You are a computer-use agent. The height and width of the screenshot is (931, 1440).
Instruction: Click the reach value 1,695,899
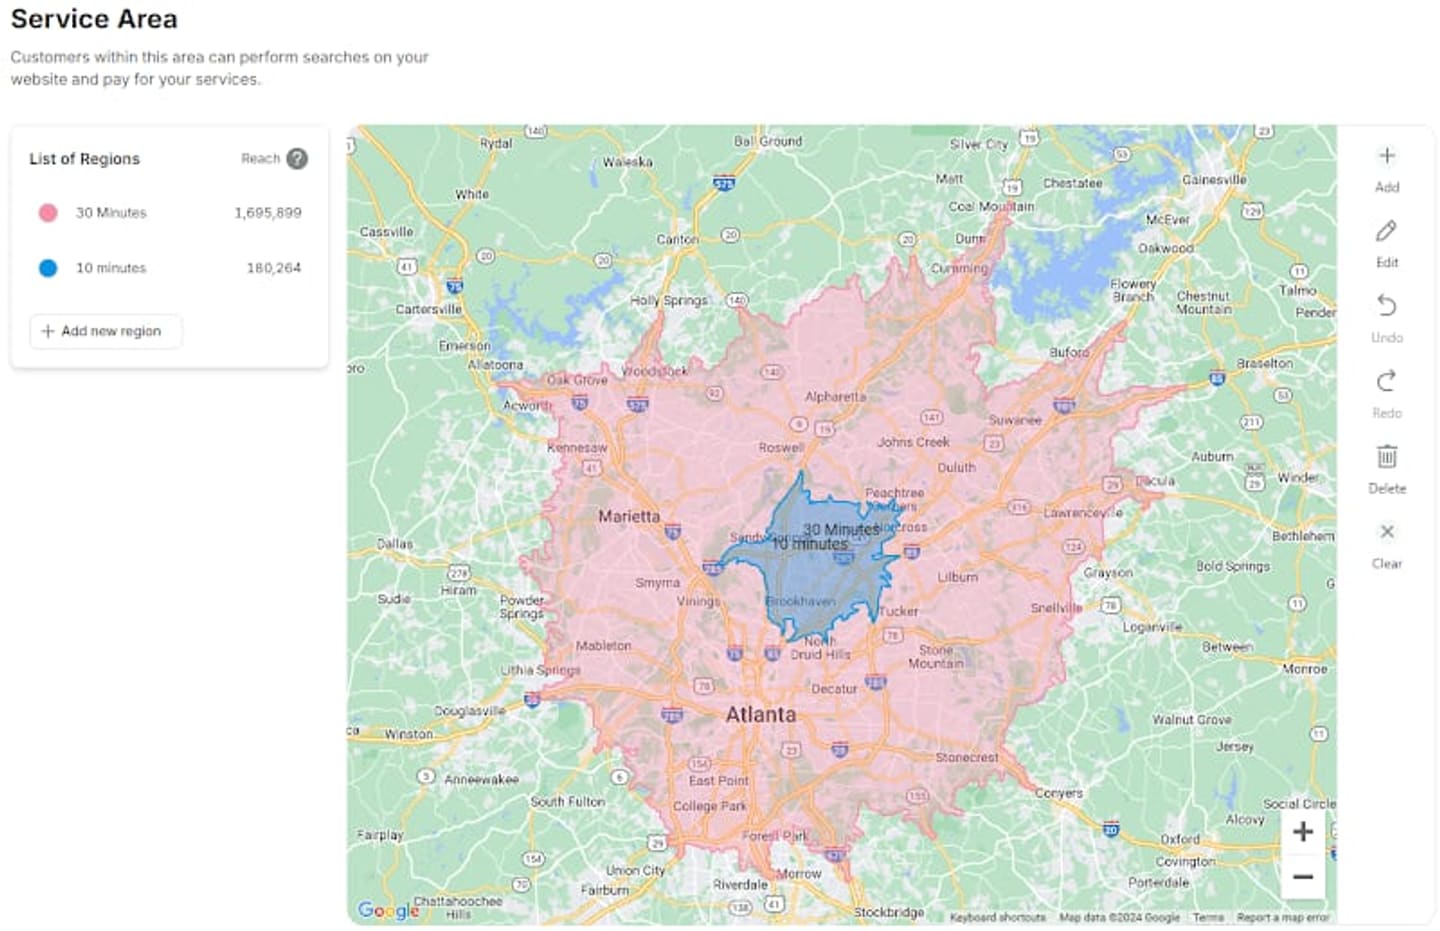point(268,213)
